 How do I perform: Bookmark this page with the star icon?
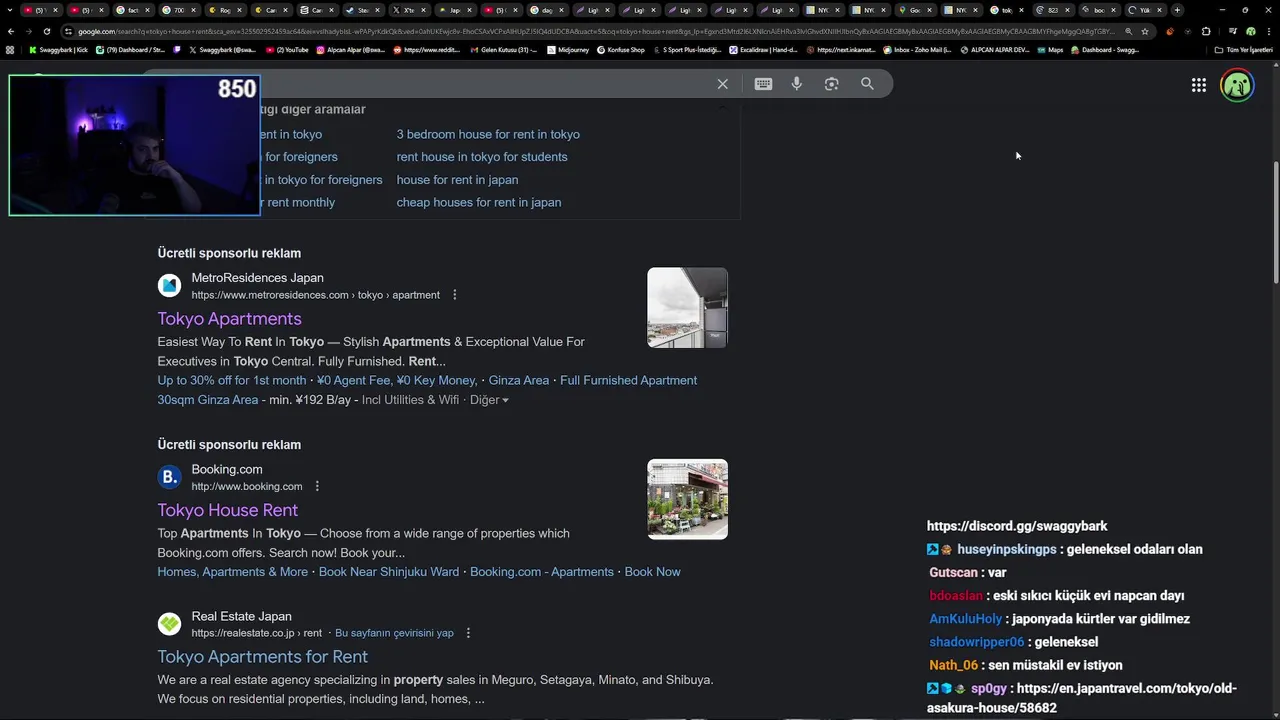click(1145, 31)
